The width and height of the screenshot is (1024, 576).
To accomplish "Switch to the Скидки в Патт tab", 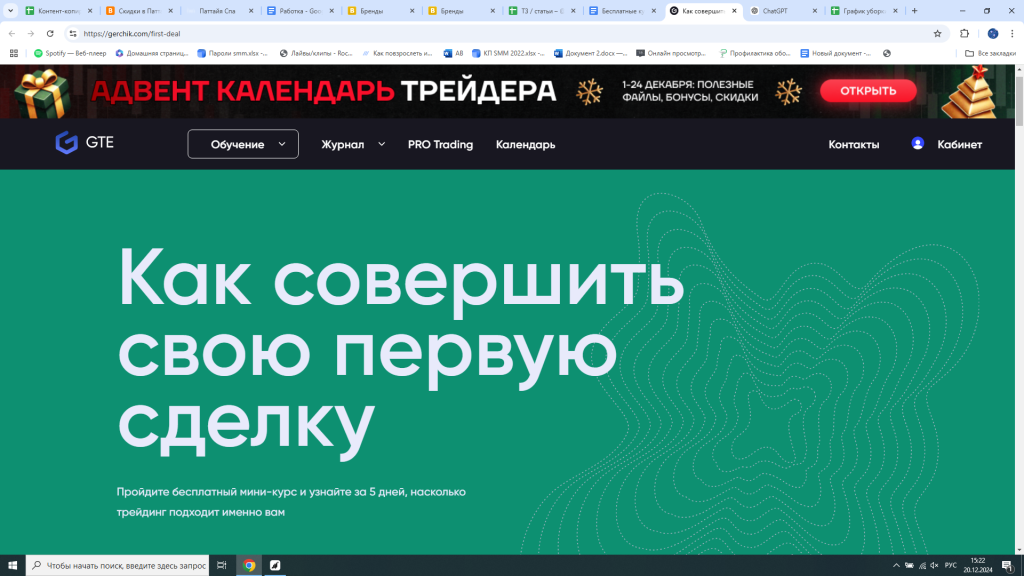I will pyautogui.click(x=138, y=11).
